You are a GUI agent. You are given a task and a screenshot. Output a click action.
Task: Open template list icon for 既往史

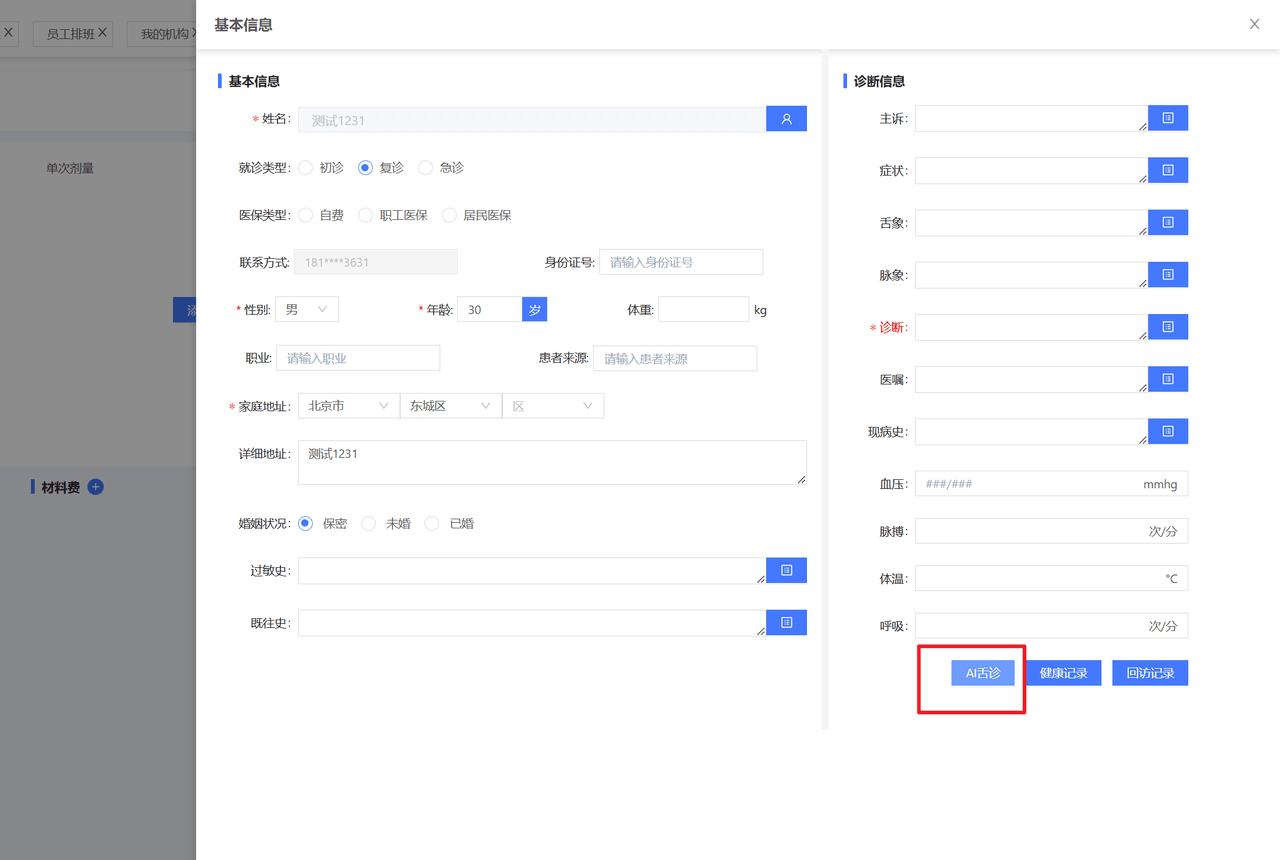coord(786,622)
